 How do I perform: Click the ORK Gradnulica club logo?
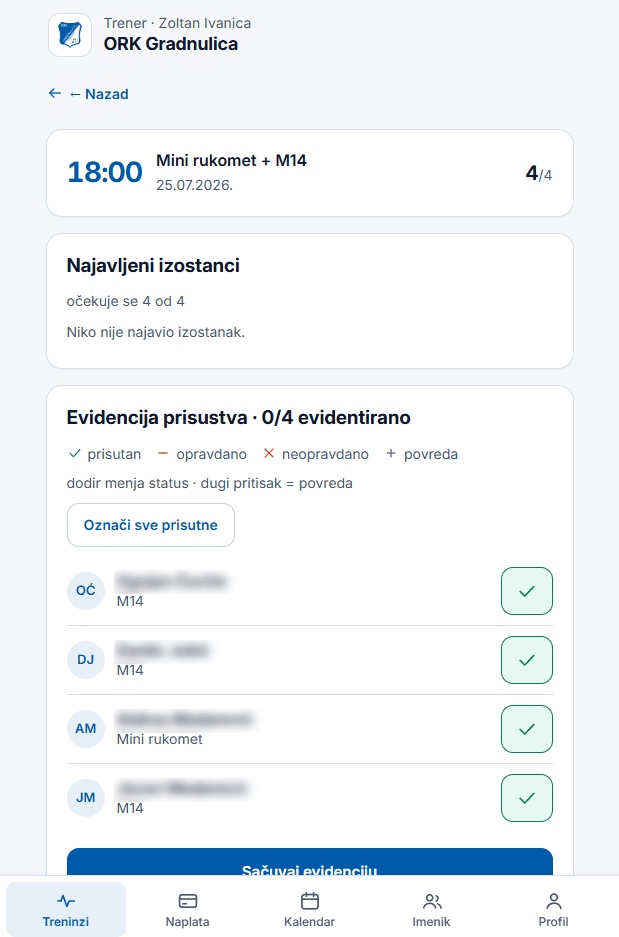(70, 35)
